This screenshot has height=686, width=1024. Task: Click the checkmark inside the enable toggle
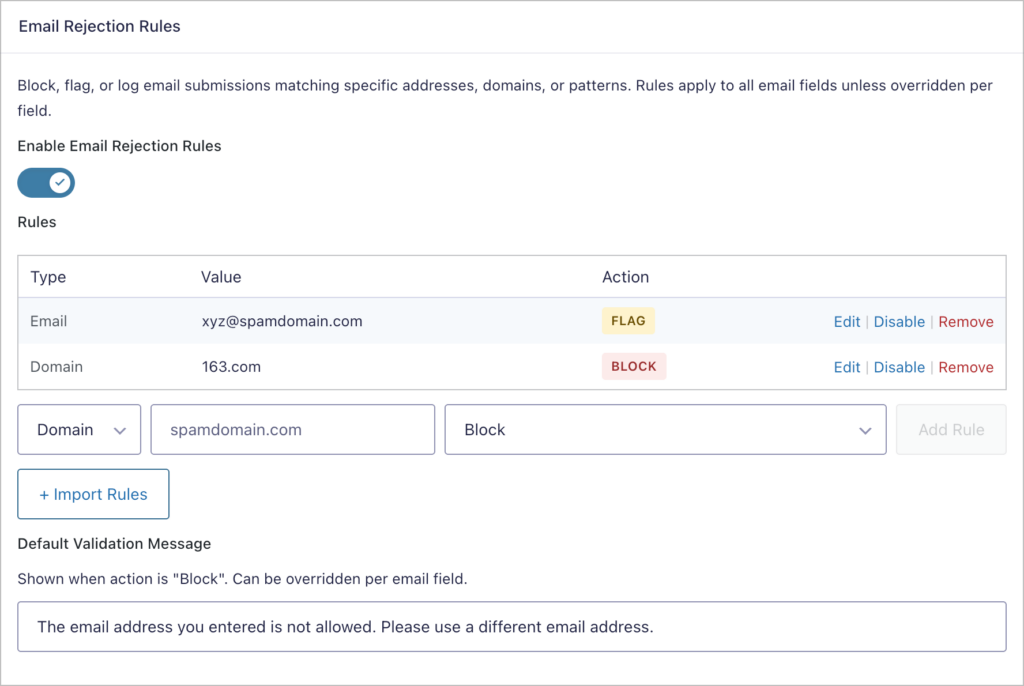point(59,182)
